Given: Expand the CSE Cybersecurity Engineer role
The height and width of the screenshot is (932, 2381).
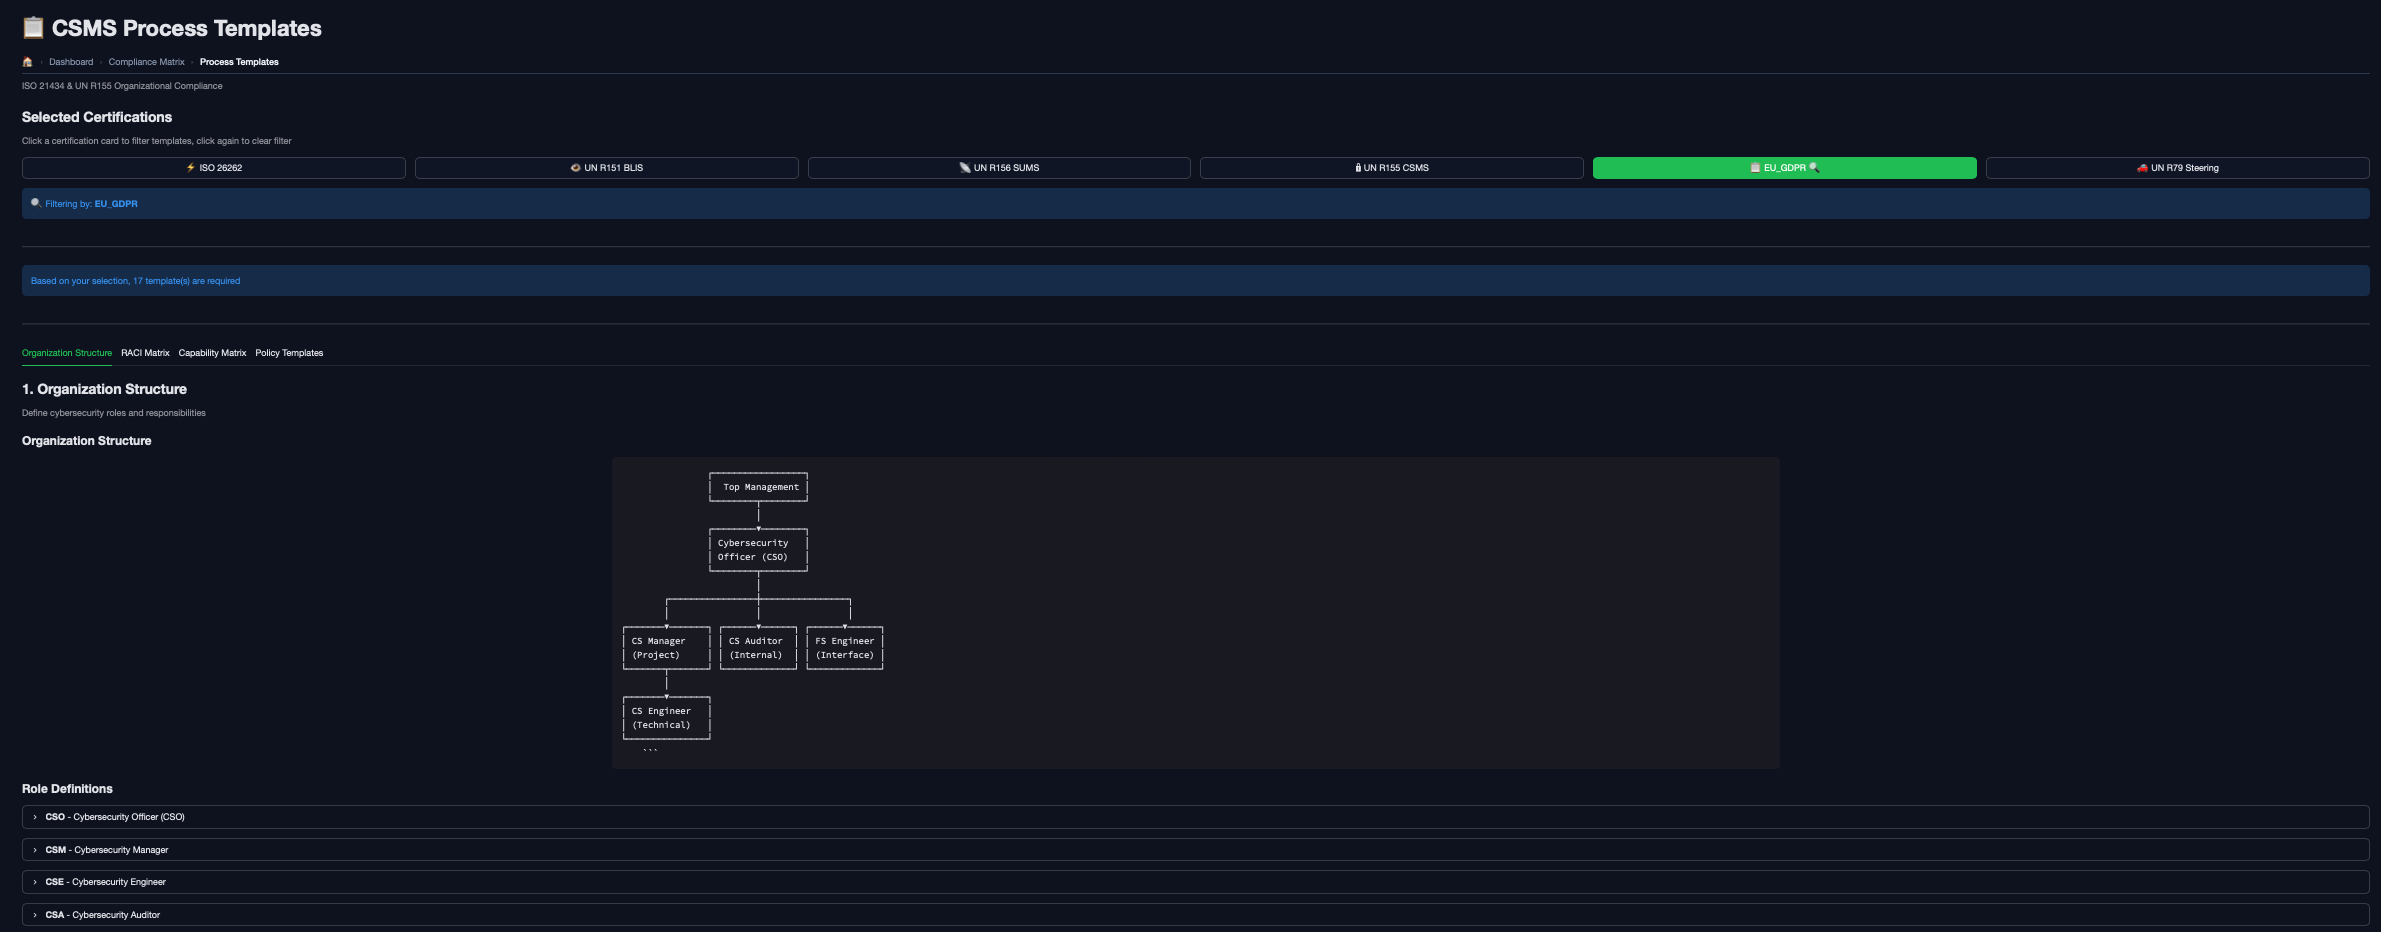Looking at the screenshot, I should (x=105, y=882).
